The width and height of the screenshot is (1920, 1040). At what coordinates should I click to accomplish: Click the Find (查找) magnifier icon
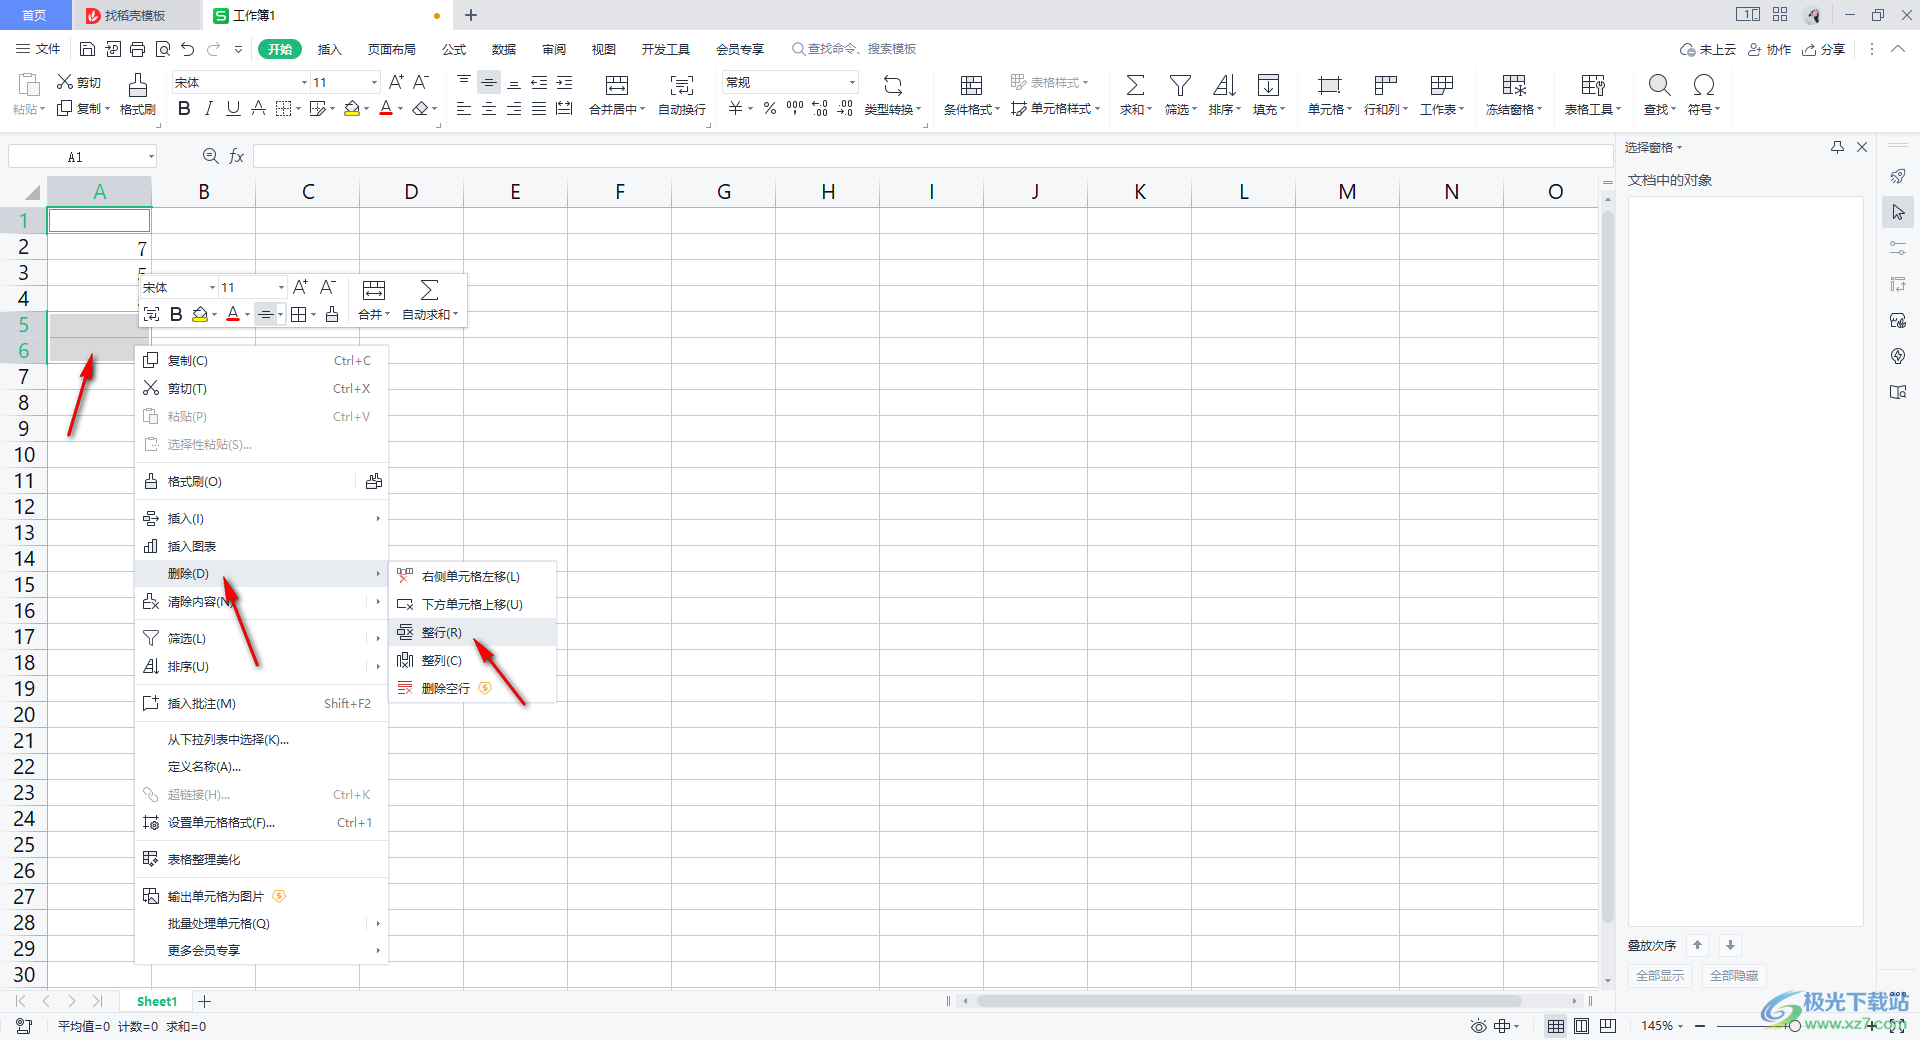[x=1659, y=85]
